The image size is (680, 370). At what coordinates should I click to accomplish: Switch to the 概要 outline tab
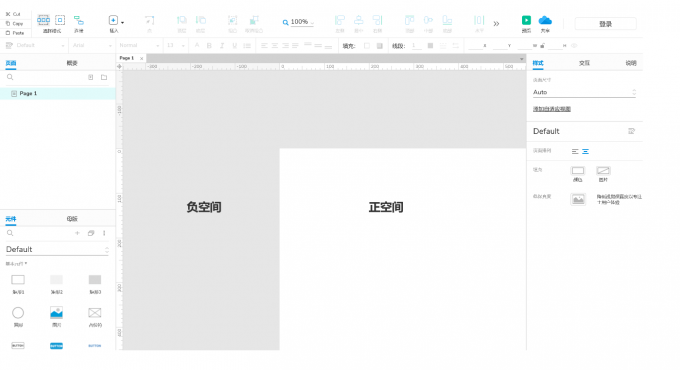(72, 63)
